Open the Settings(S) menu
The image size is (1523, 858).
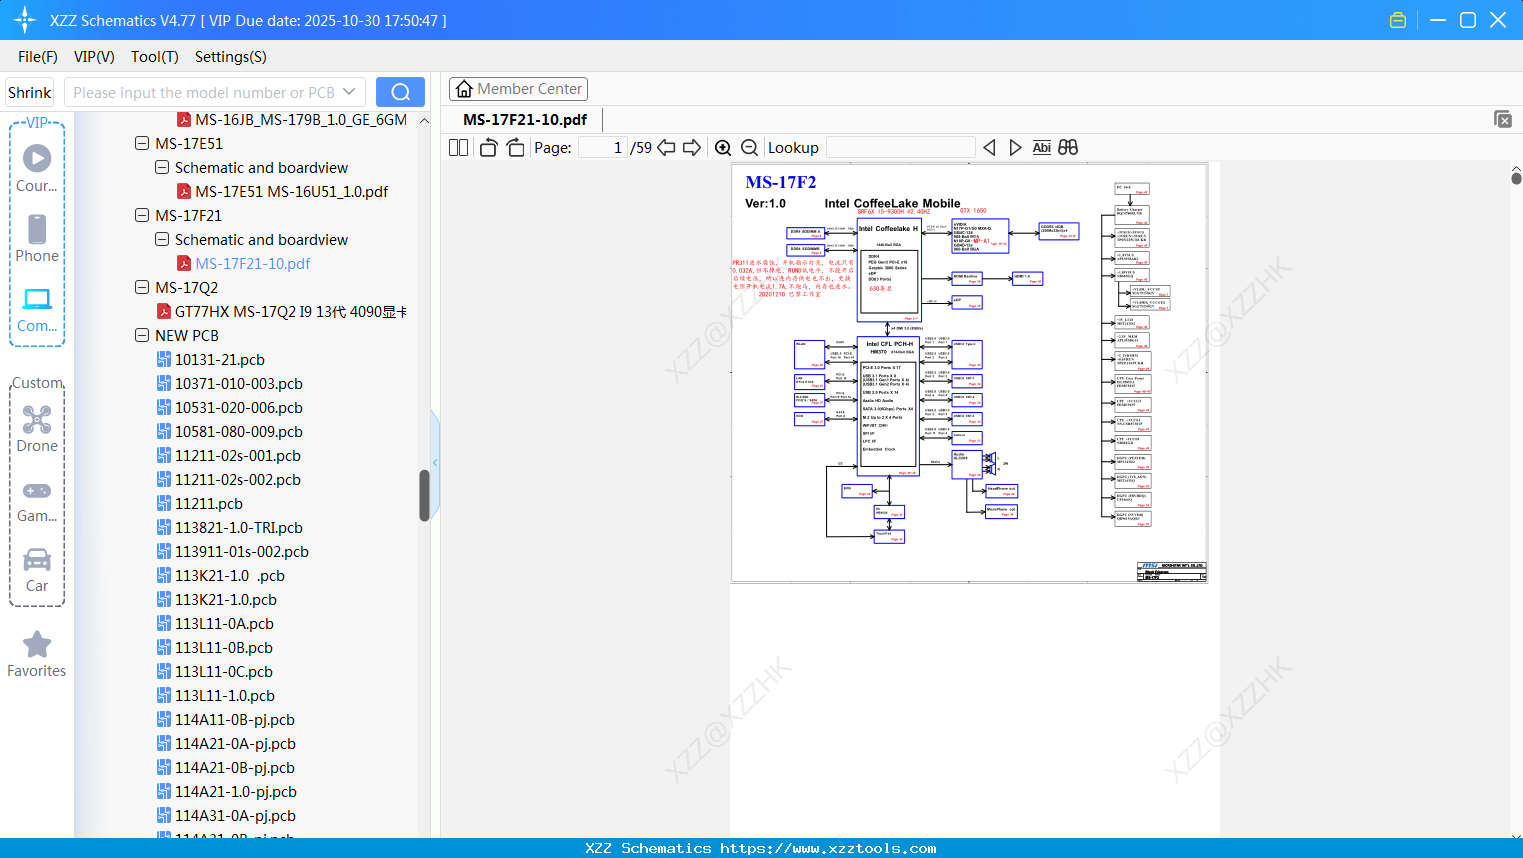[231, 57]
